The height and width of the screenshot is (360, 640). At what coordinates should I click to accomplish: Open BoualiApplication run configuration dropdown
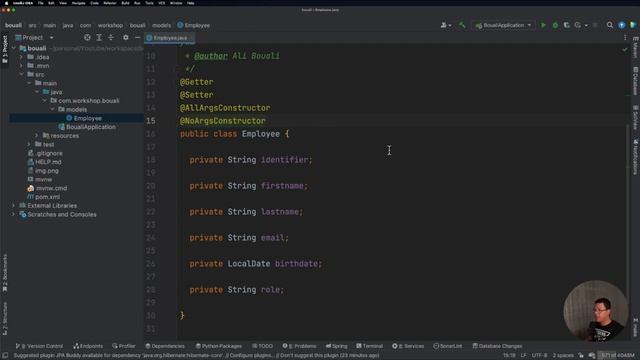click(503, 25)
